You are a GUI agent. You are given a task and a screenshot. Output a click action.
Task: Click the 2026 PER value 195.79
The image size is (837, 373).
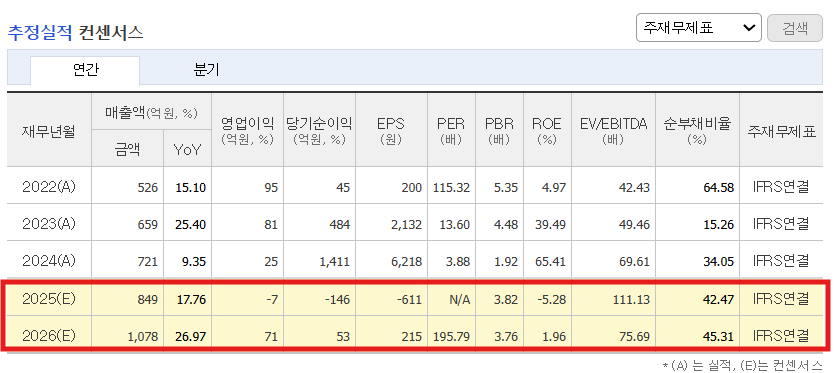click(x=452, y=337)
